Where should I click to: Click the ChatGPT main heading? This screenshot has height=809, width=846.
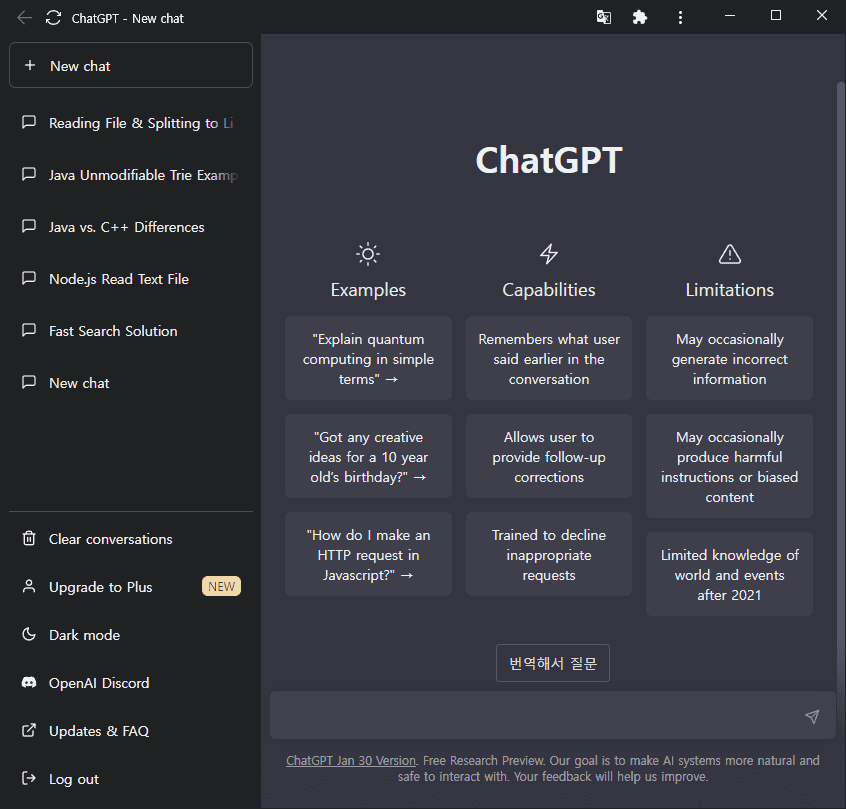[549, 160]
